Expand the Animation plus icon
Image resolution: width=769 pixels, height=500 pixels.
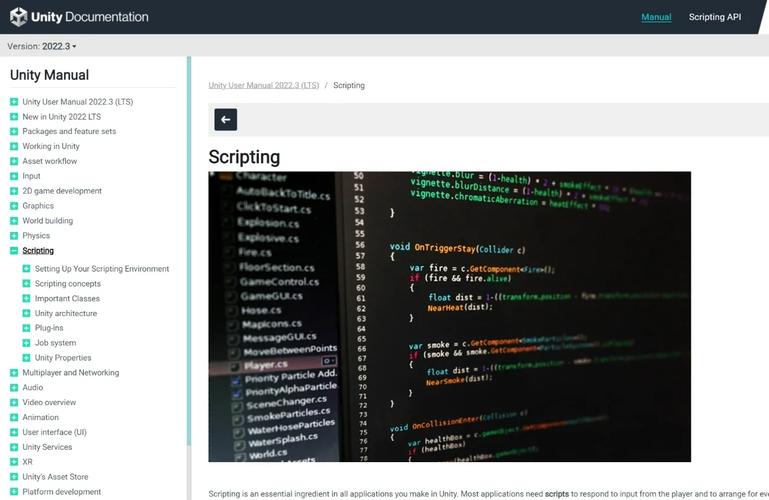[x=14, y=417]
